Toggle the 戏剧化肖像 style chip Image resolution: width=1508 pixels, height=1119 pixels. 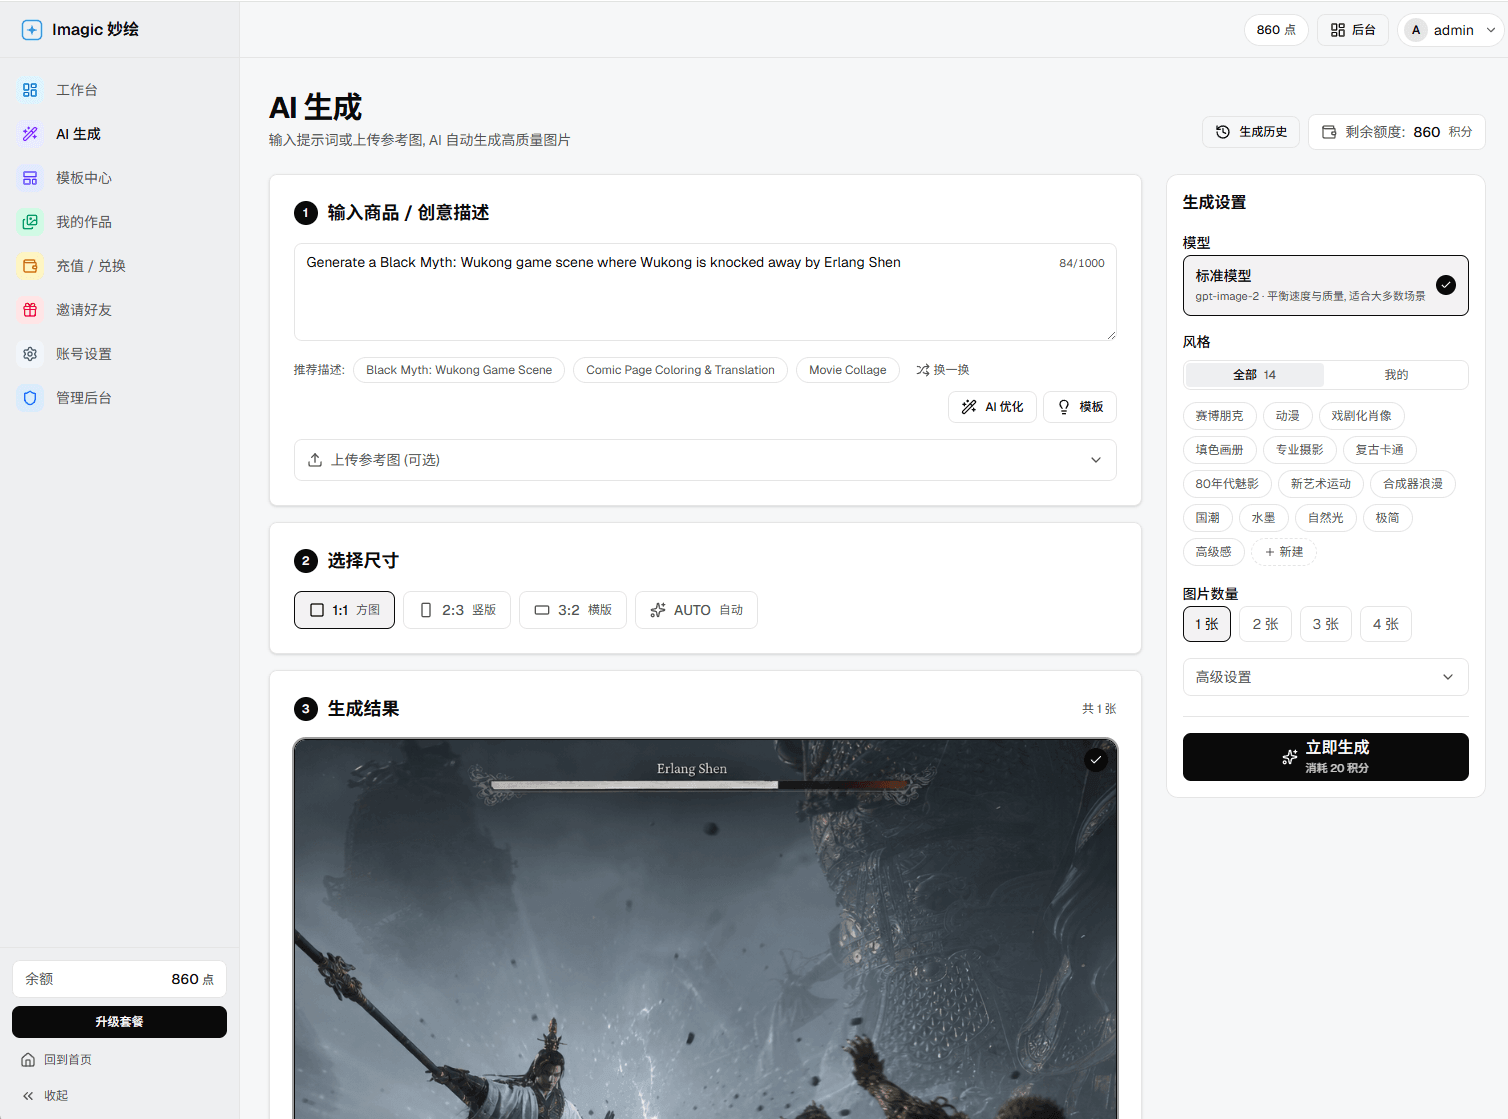coord(1361,416)
